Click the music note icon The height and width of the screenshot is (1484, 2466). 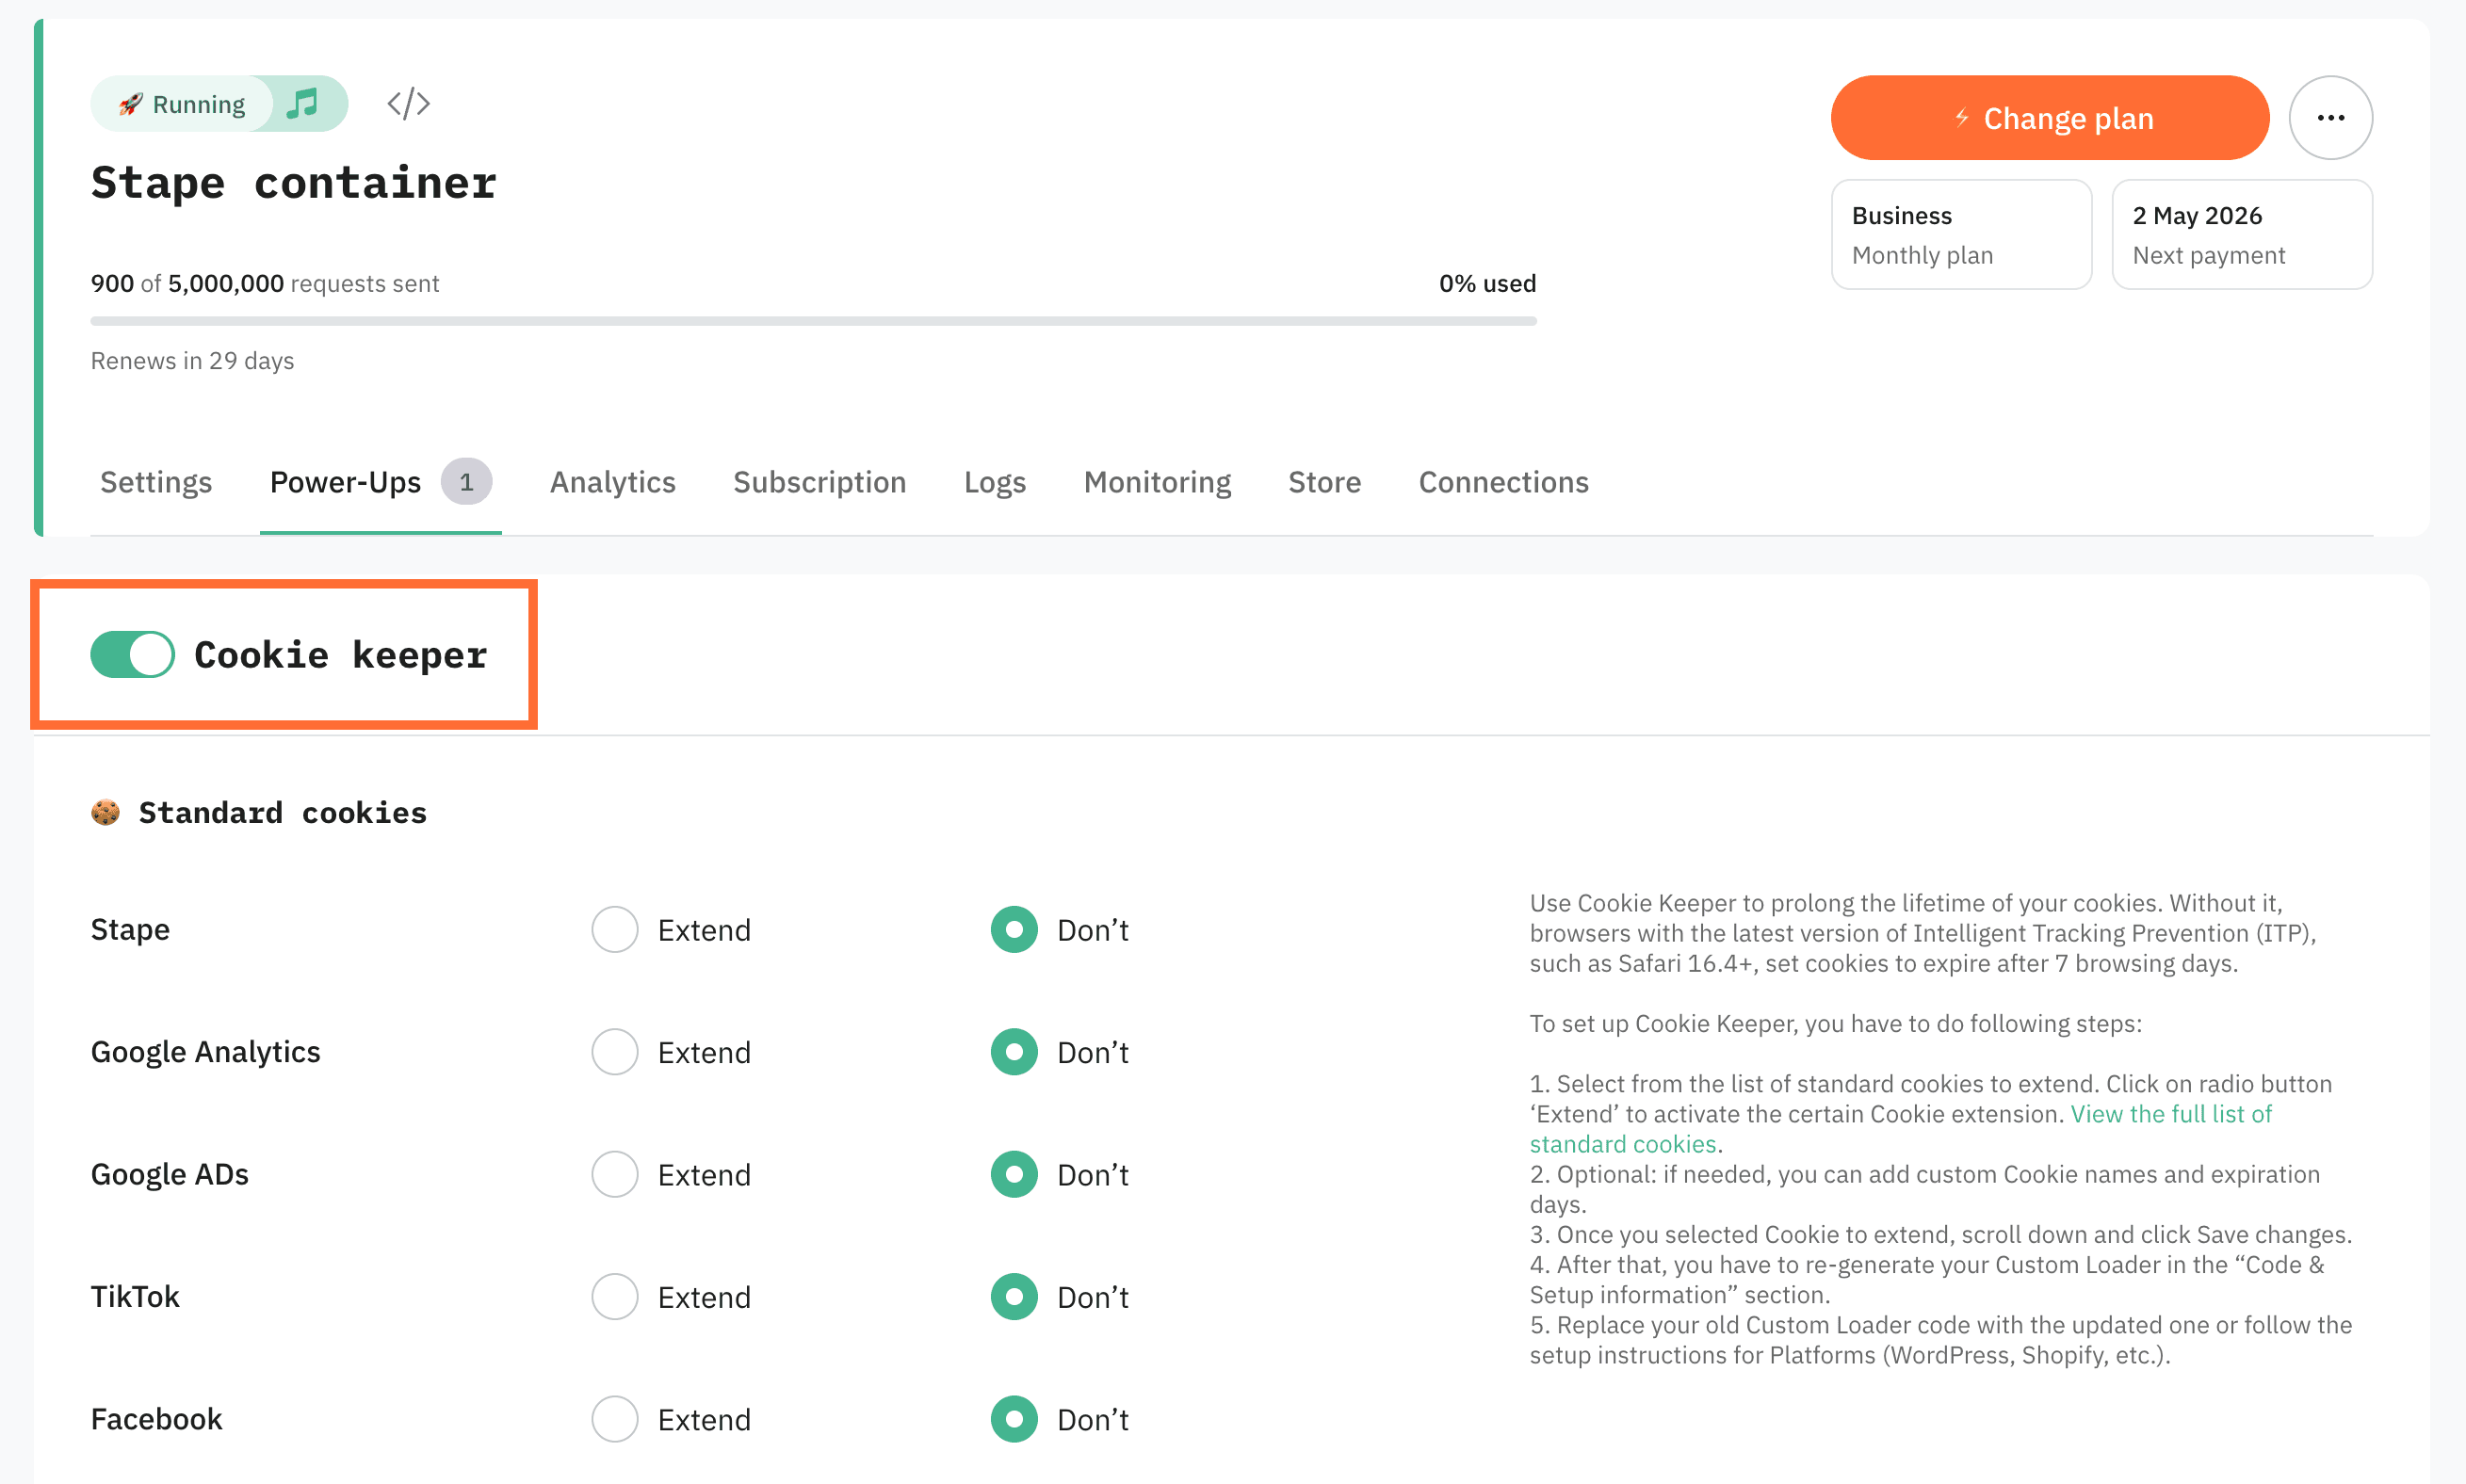[x=302, y=103]
